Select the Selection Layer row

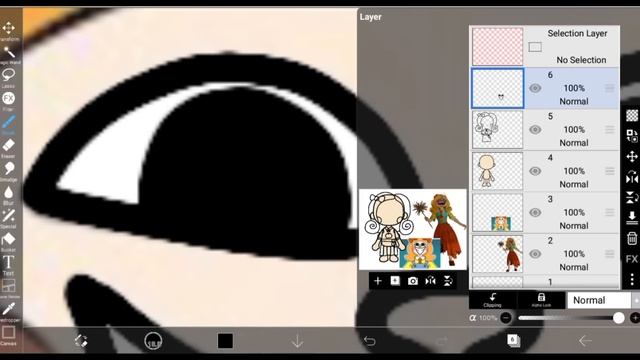[x=545, y=46]
